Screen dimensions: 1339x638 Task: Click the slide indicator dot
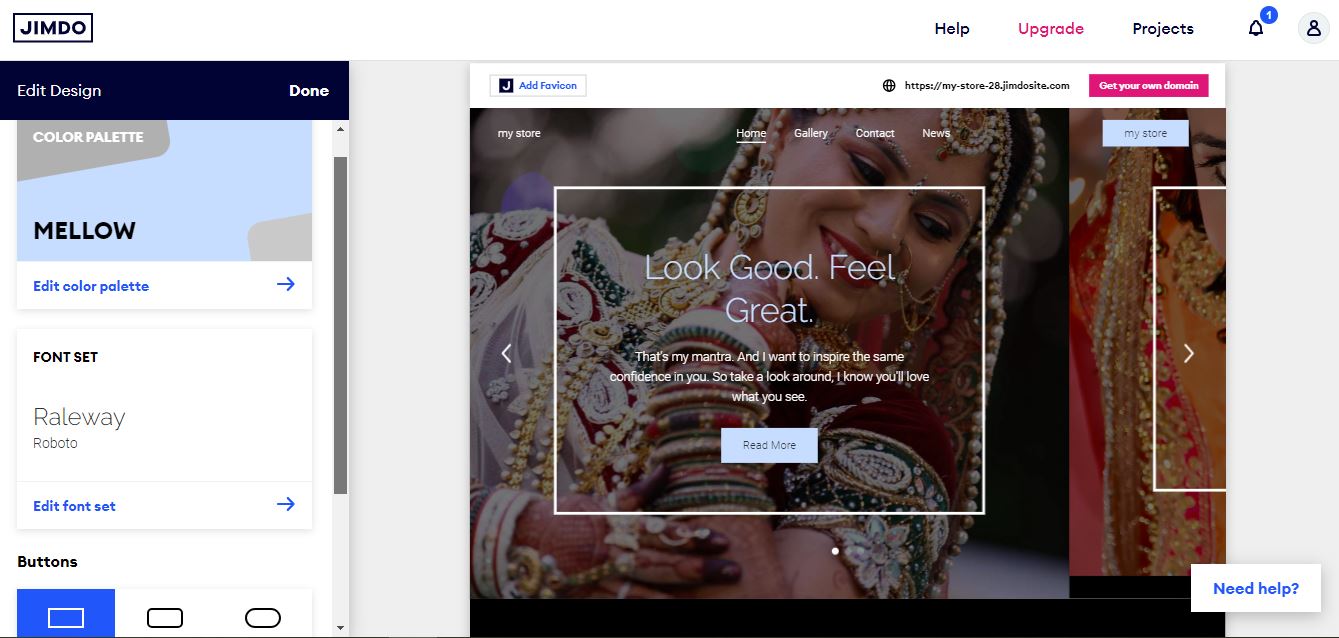(835, 550)
